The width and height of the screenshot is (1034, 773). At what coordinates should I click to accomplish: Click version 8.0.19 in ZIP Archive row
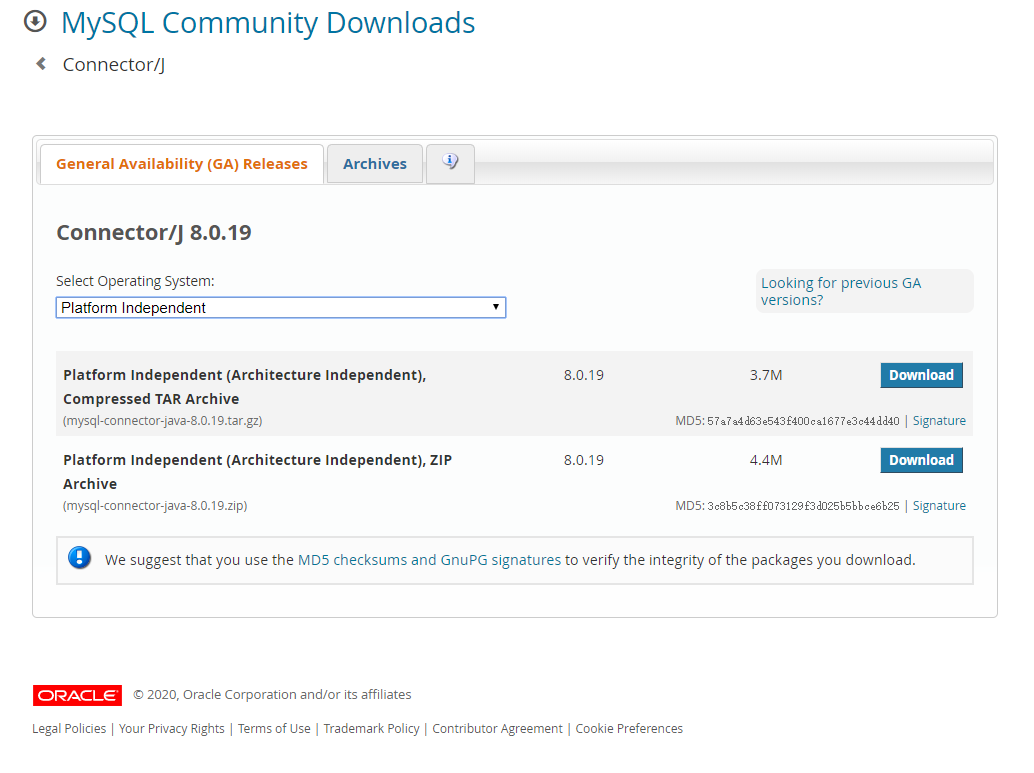584,460
